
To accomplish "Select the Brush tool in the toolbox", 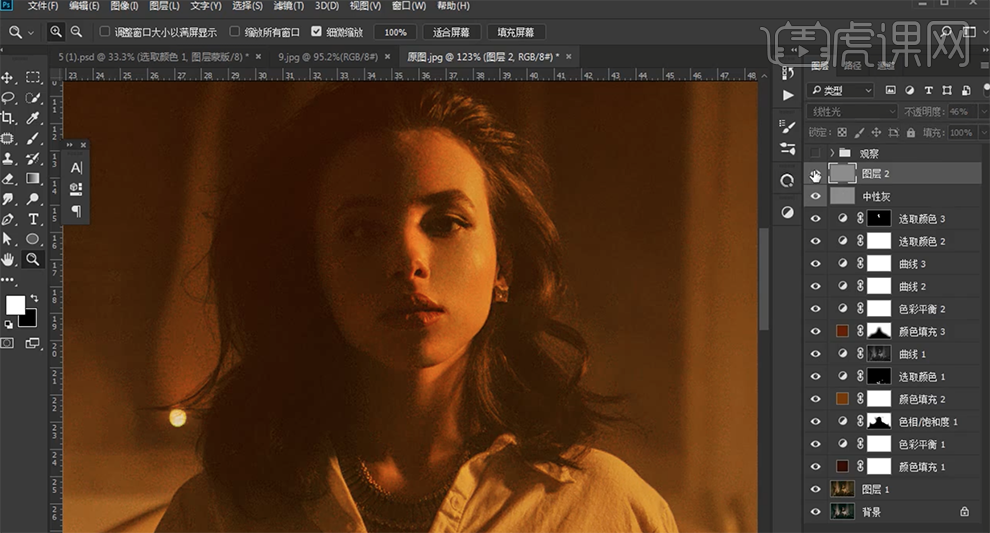I will 33,138.
